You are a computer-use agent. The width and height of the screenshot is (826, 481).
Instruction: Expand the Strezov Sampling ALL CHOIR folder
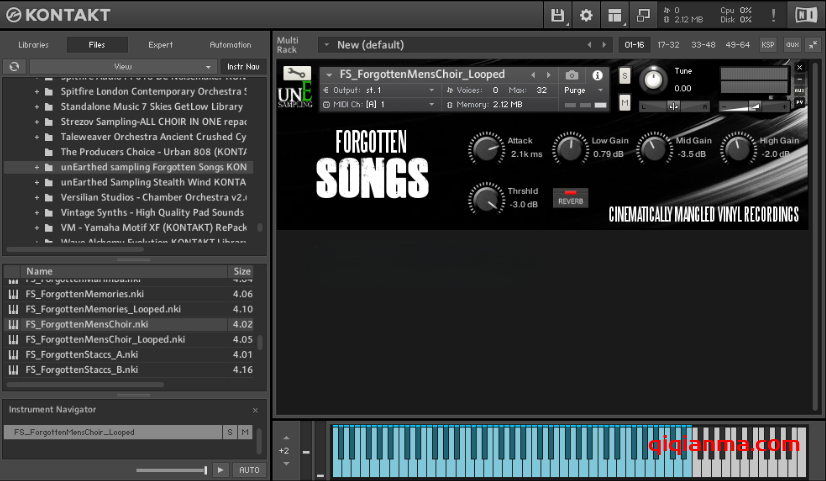coord(37,121)
